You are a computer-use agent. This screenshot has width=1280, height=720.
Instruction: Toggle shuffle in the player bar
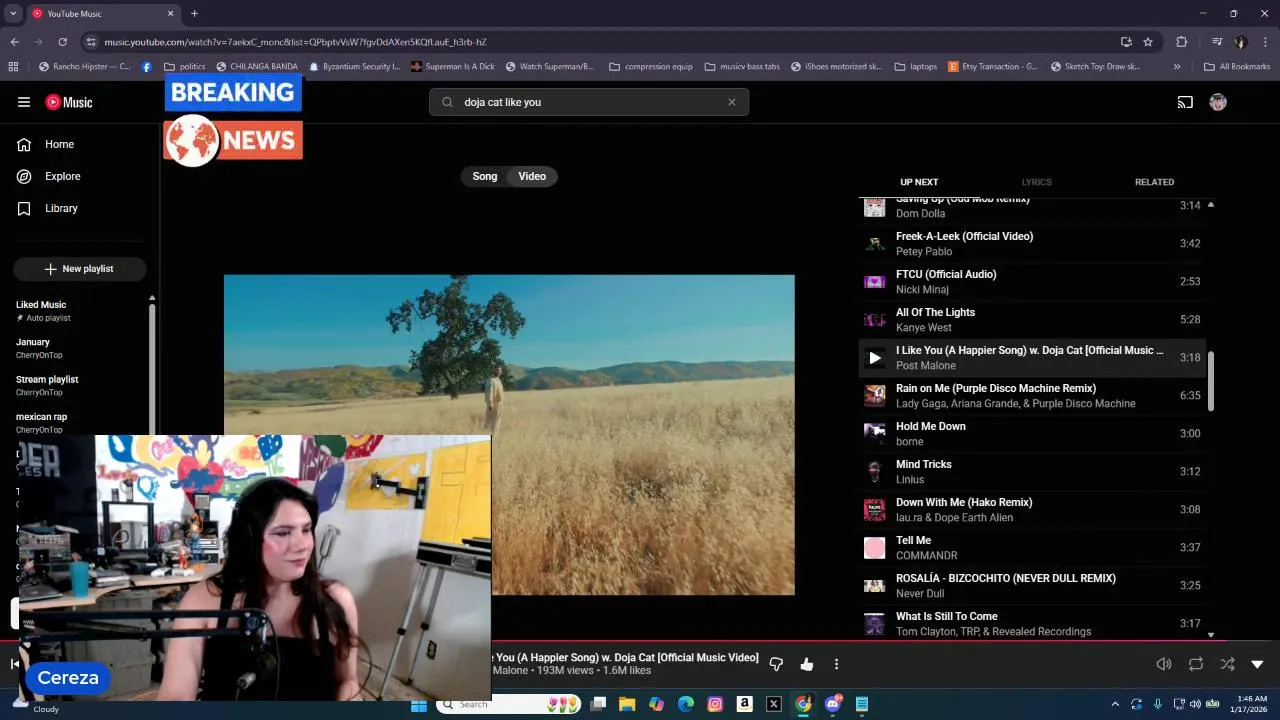tap(1227, 664)
